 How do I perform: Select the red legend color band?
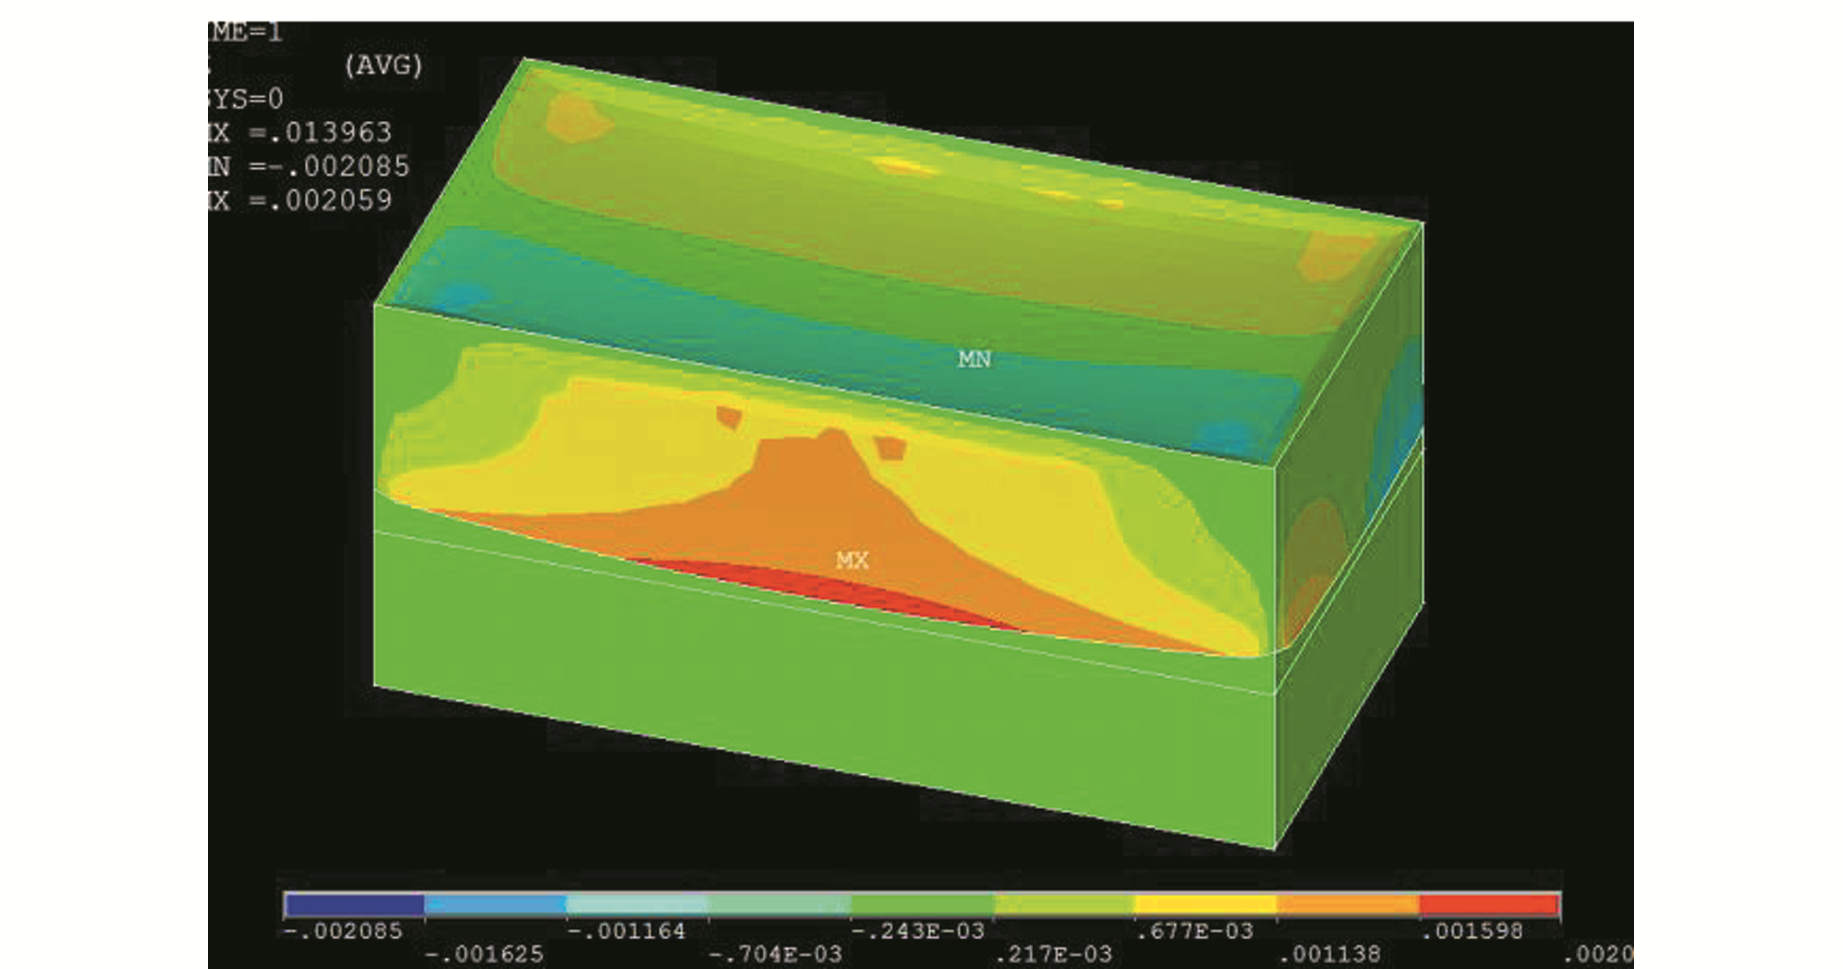(1489, 904)
